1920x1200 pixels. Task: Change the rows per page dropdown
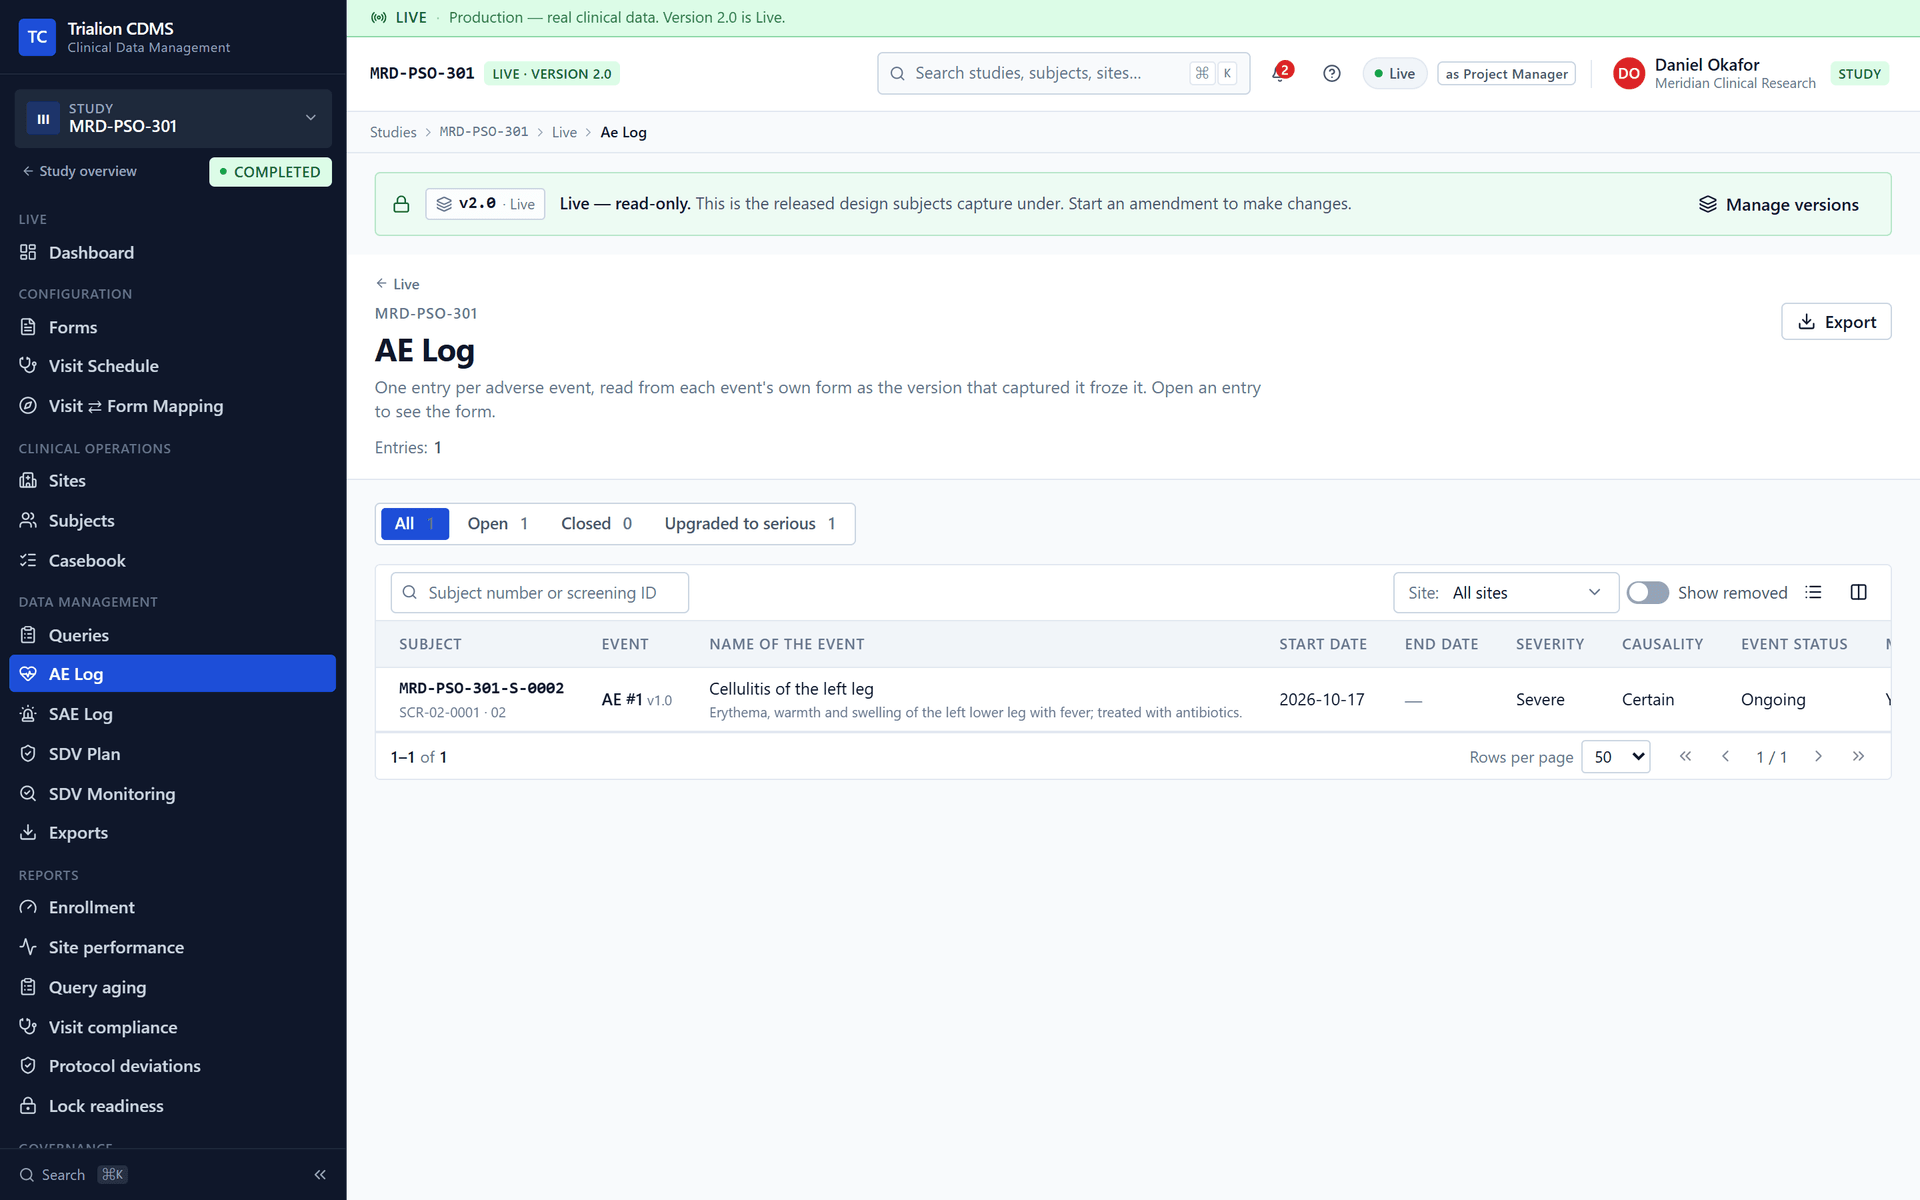tap(1616, 757)
